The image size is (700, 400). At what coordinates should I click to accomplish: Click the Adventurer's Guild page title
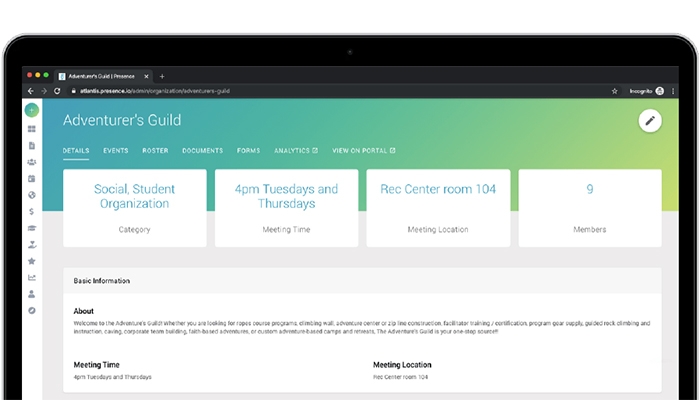coord(122,120)
